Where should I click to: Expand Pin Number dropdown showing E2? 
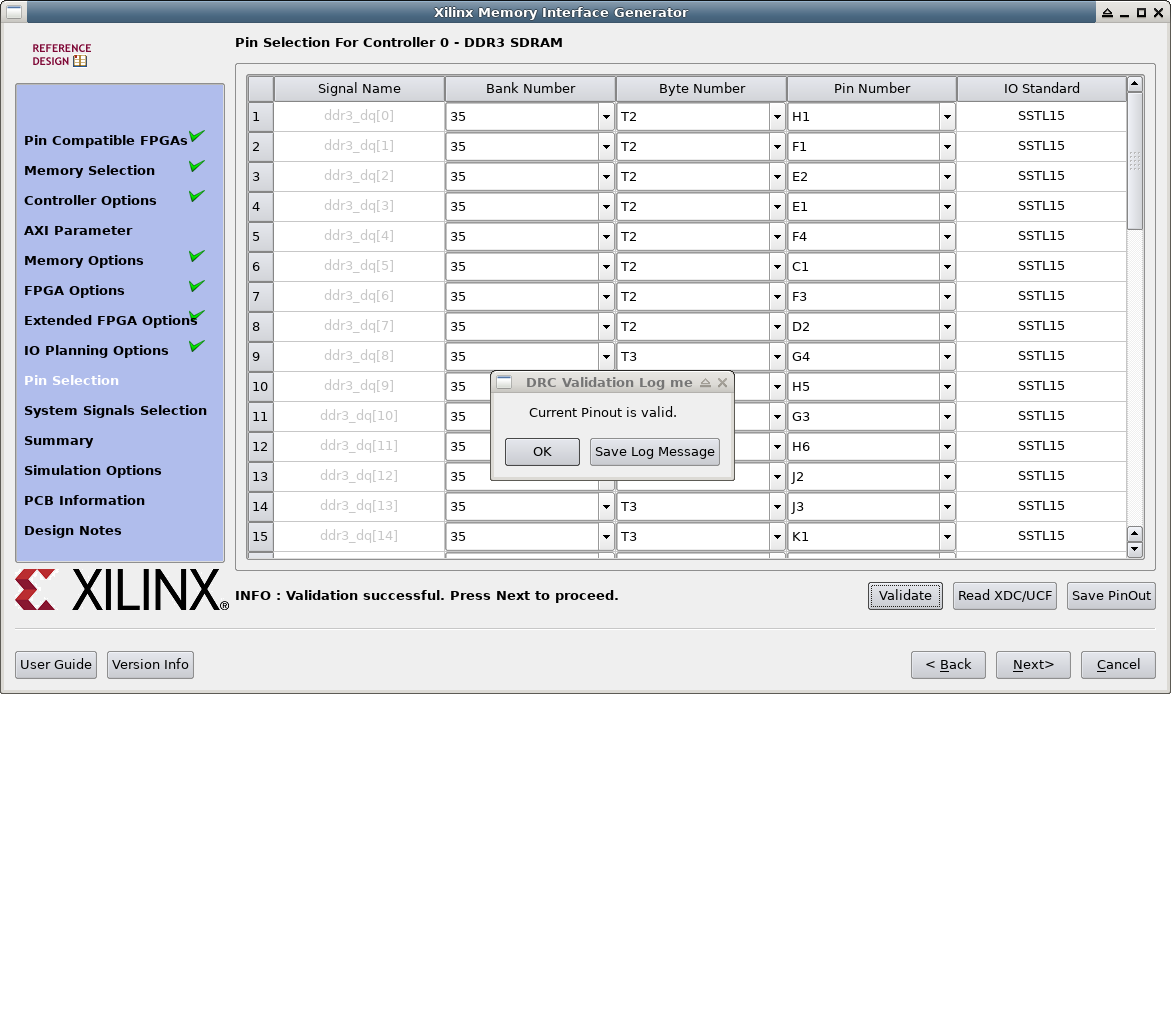click(947, 176)
